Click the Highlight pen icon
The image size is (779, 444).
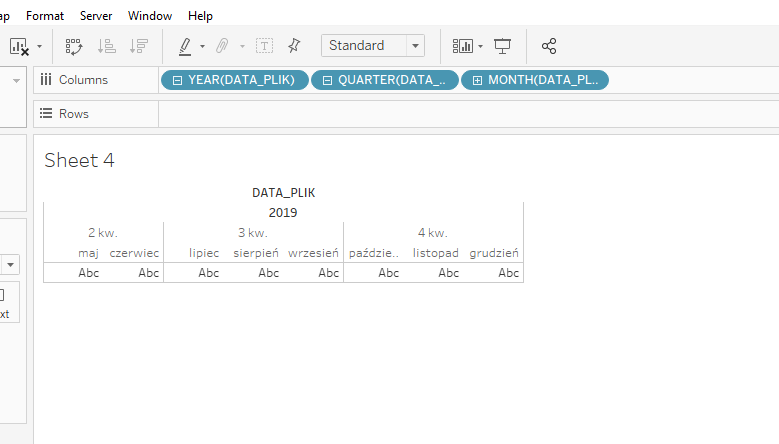[185, 46]
